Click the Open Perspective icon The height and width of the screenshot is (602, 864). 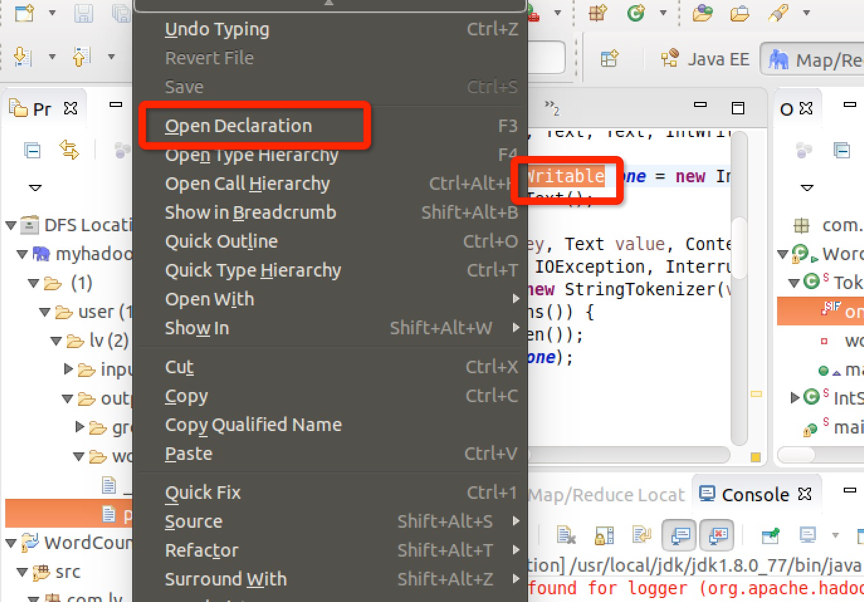(609, 58)
